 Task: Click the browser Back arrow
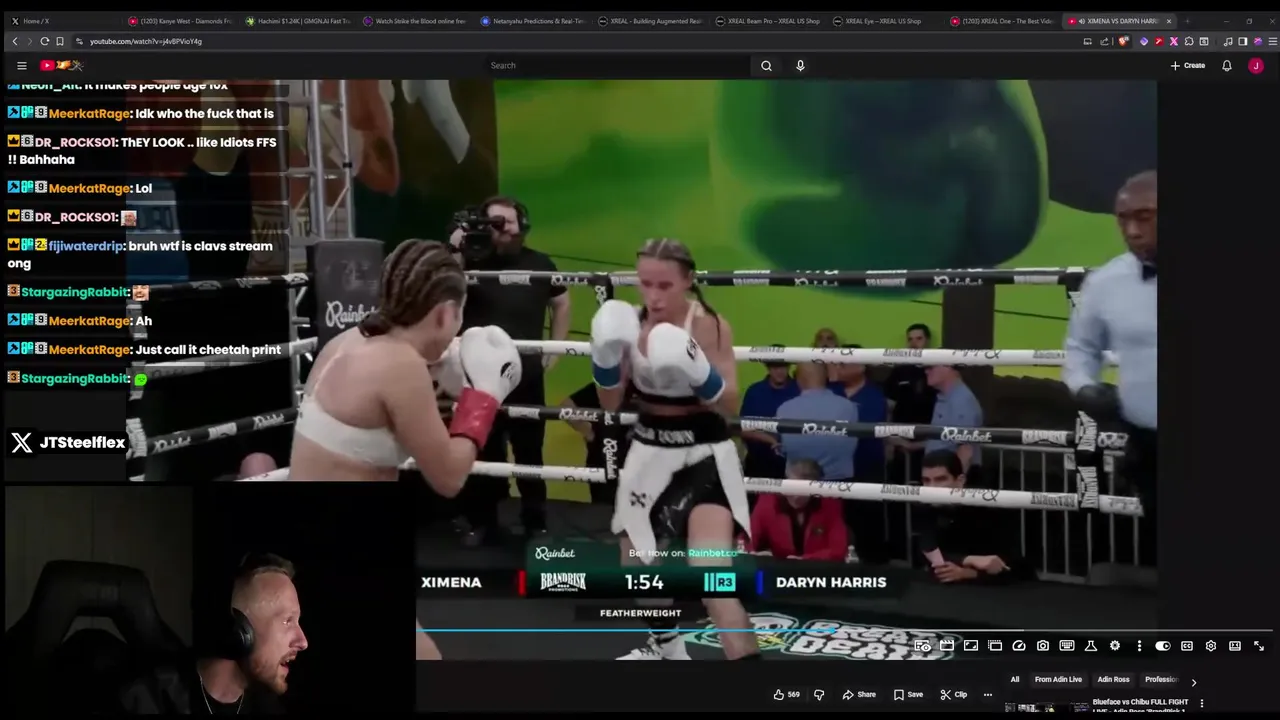click(15, 41)
